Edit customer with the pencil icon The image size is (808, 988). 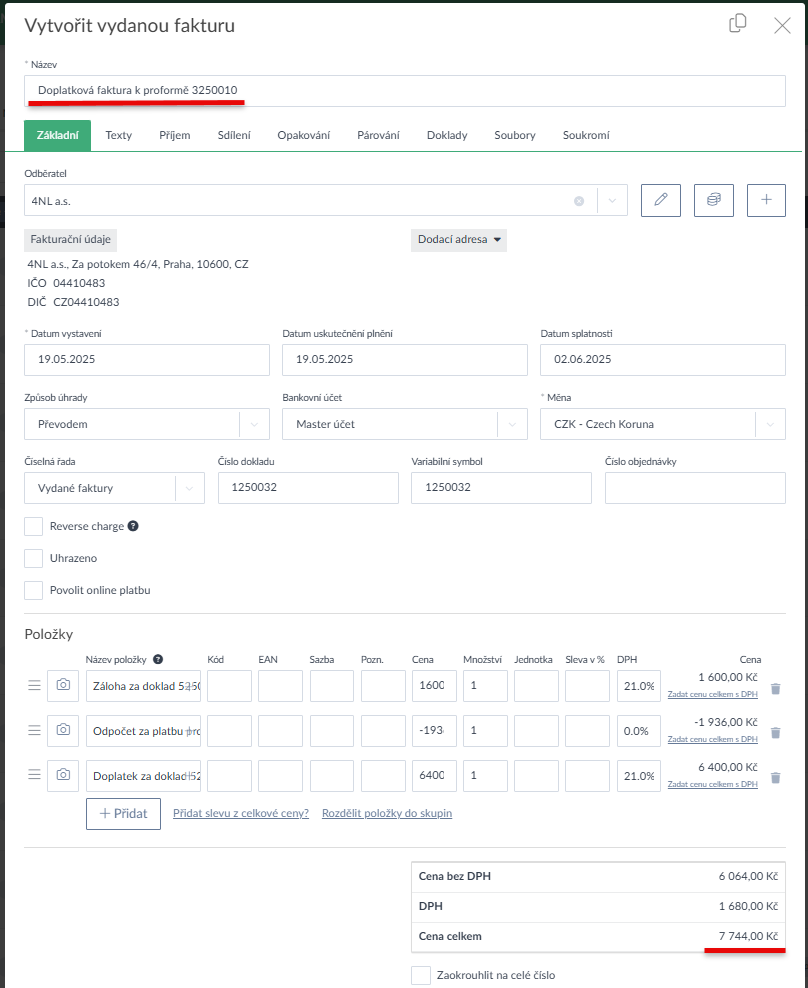tap(660, 200)
